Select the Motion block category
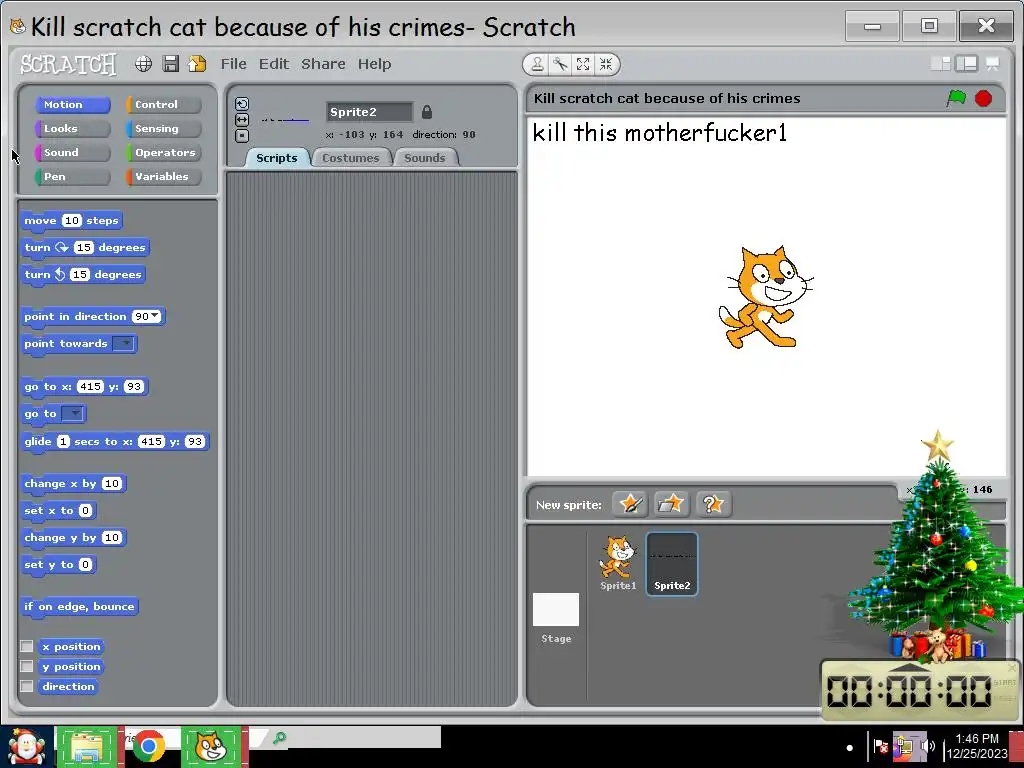 coord(72,104)
